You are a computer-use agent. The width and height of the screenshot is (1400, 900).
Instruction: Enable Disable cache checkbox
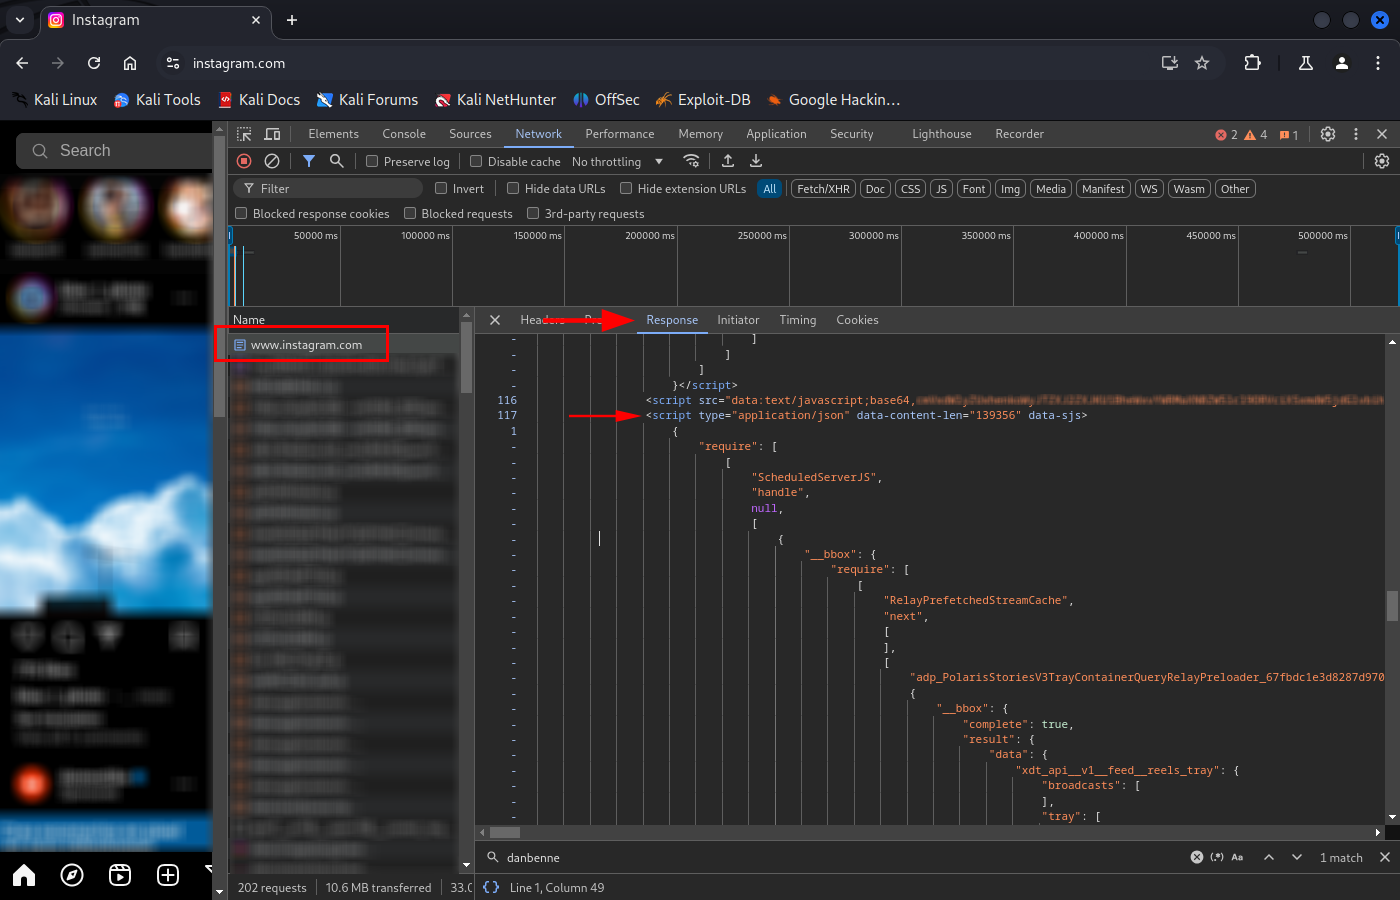[x=476, y=161]
